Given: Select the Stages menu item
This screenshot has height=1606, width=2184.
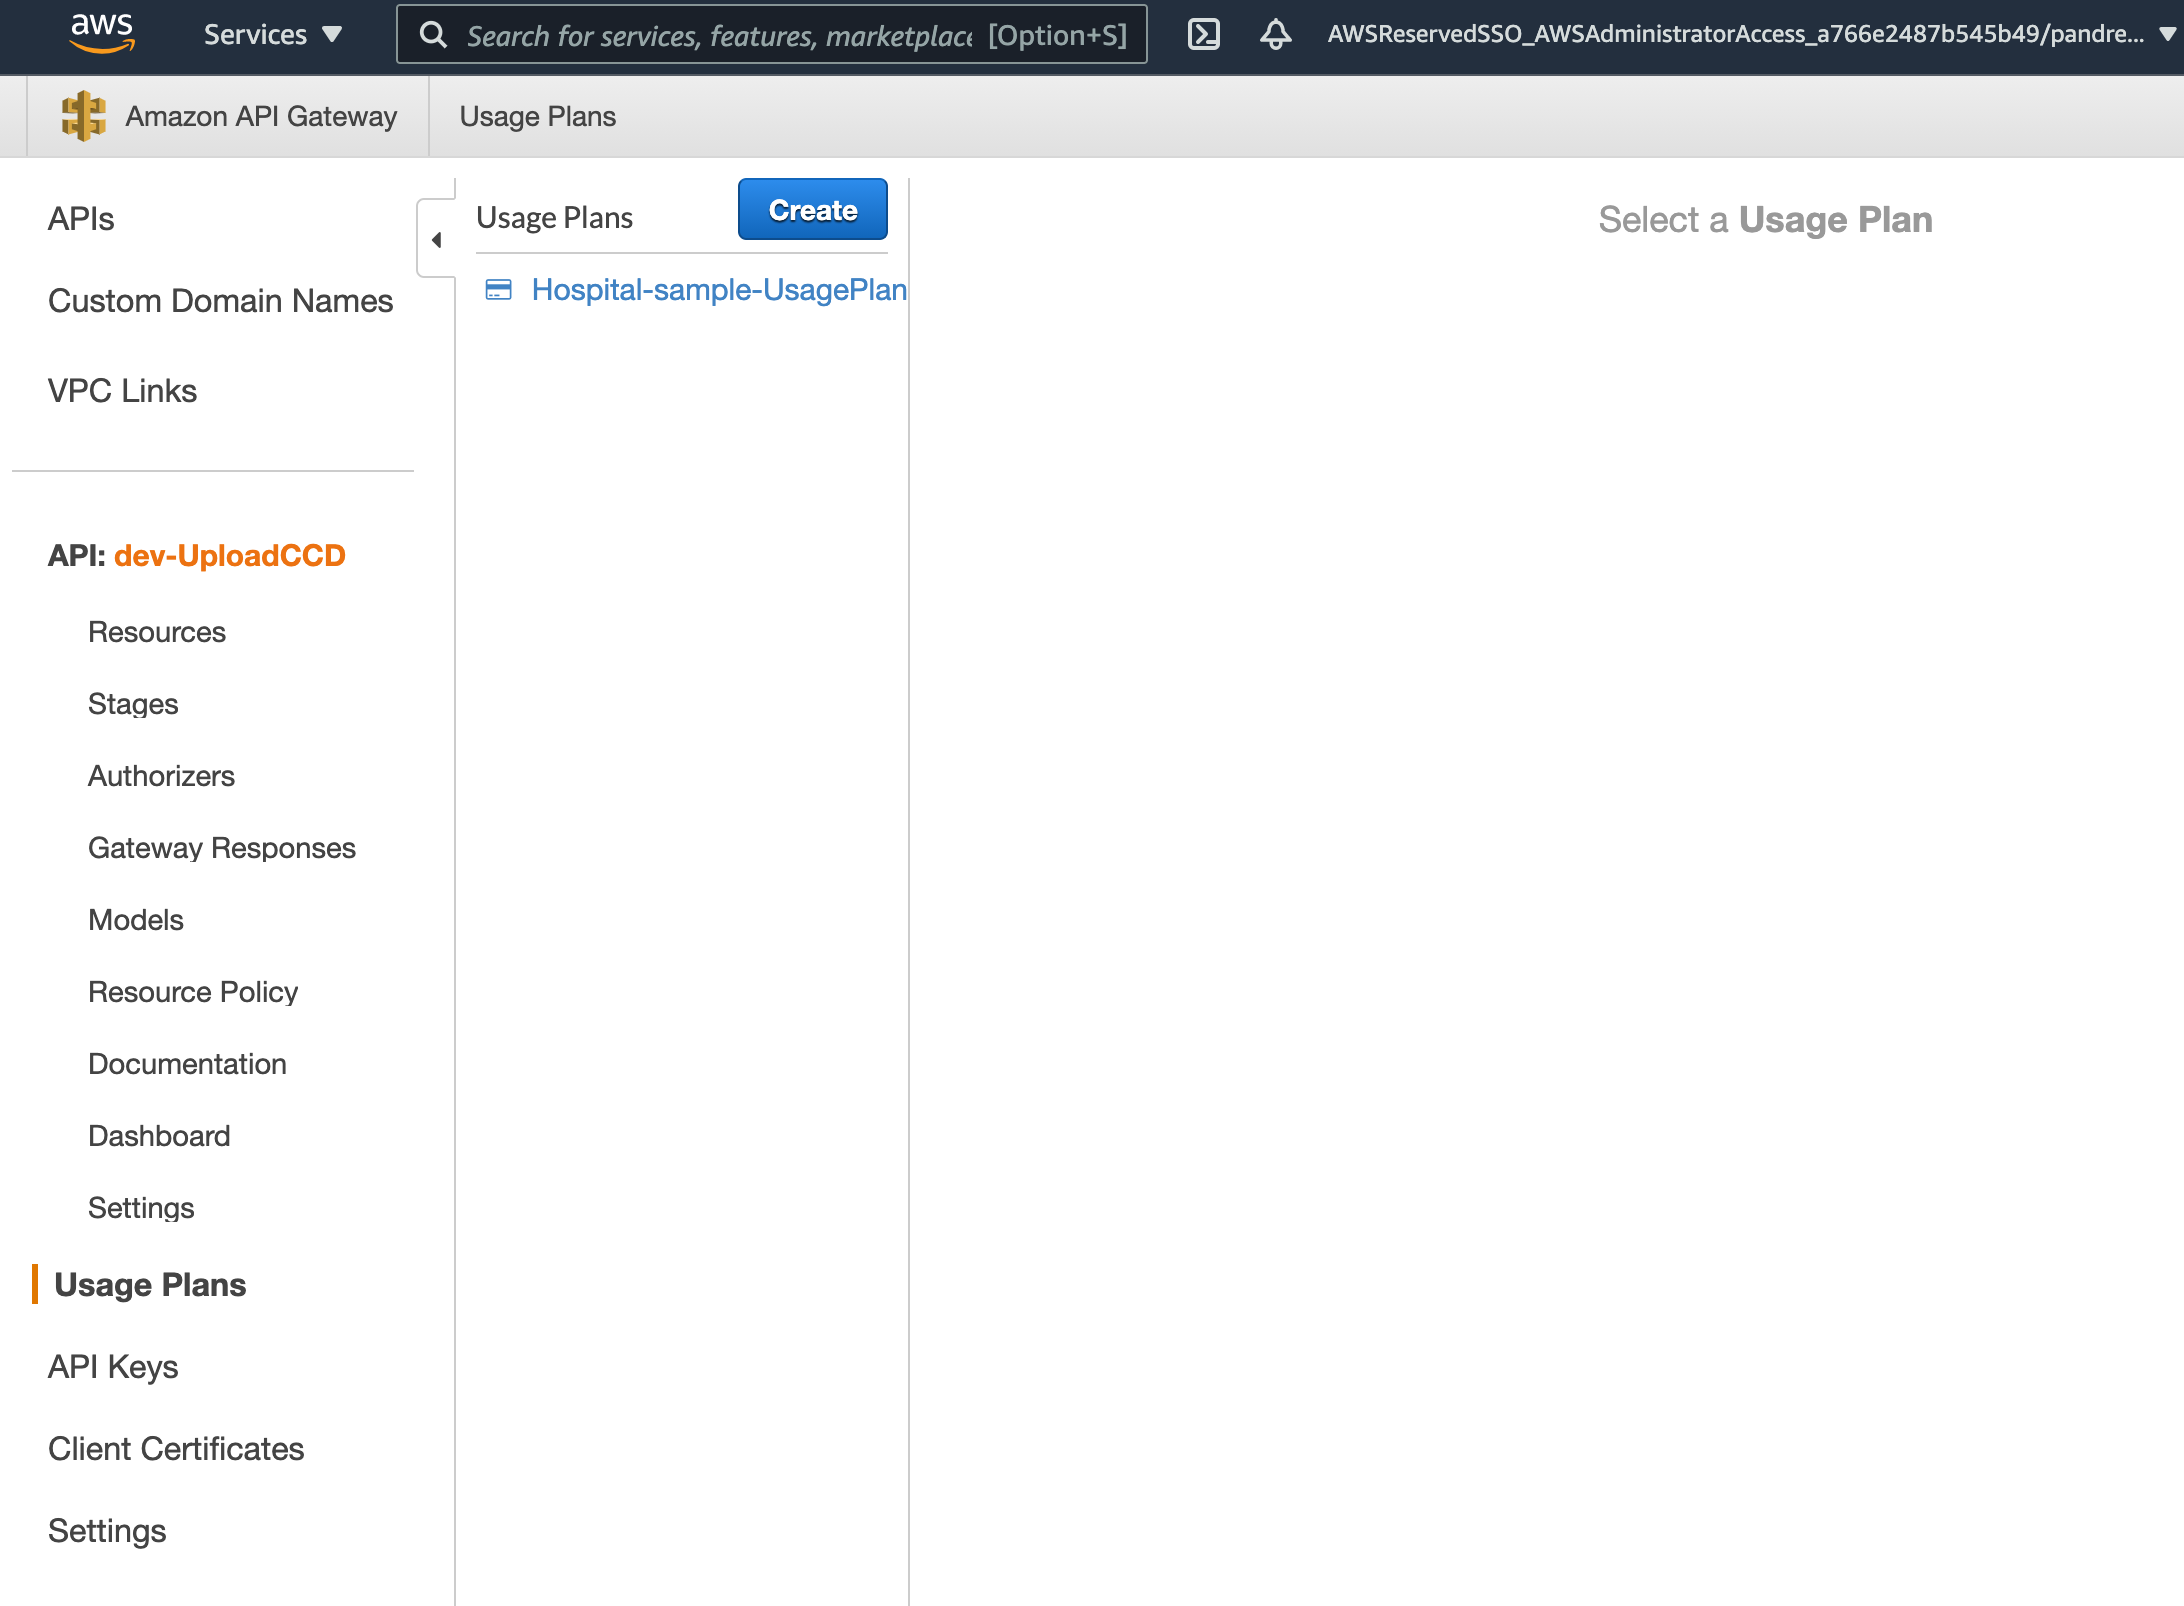Looking at the screenshot, I should (133, 704).
